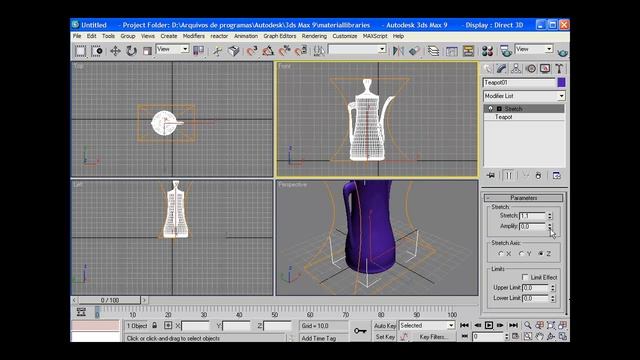Open the Render Scene dialog icon
The height and width of the screenshot is (360, 640).
click(506, 51)
